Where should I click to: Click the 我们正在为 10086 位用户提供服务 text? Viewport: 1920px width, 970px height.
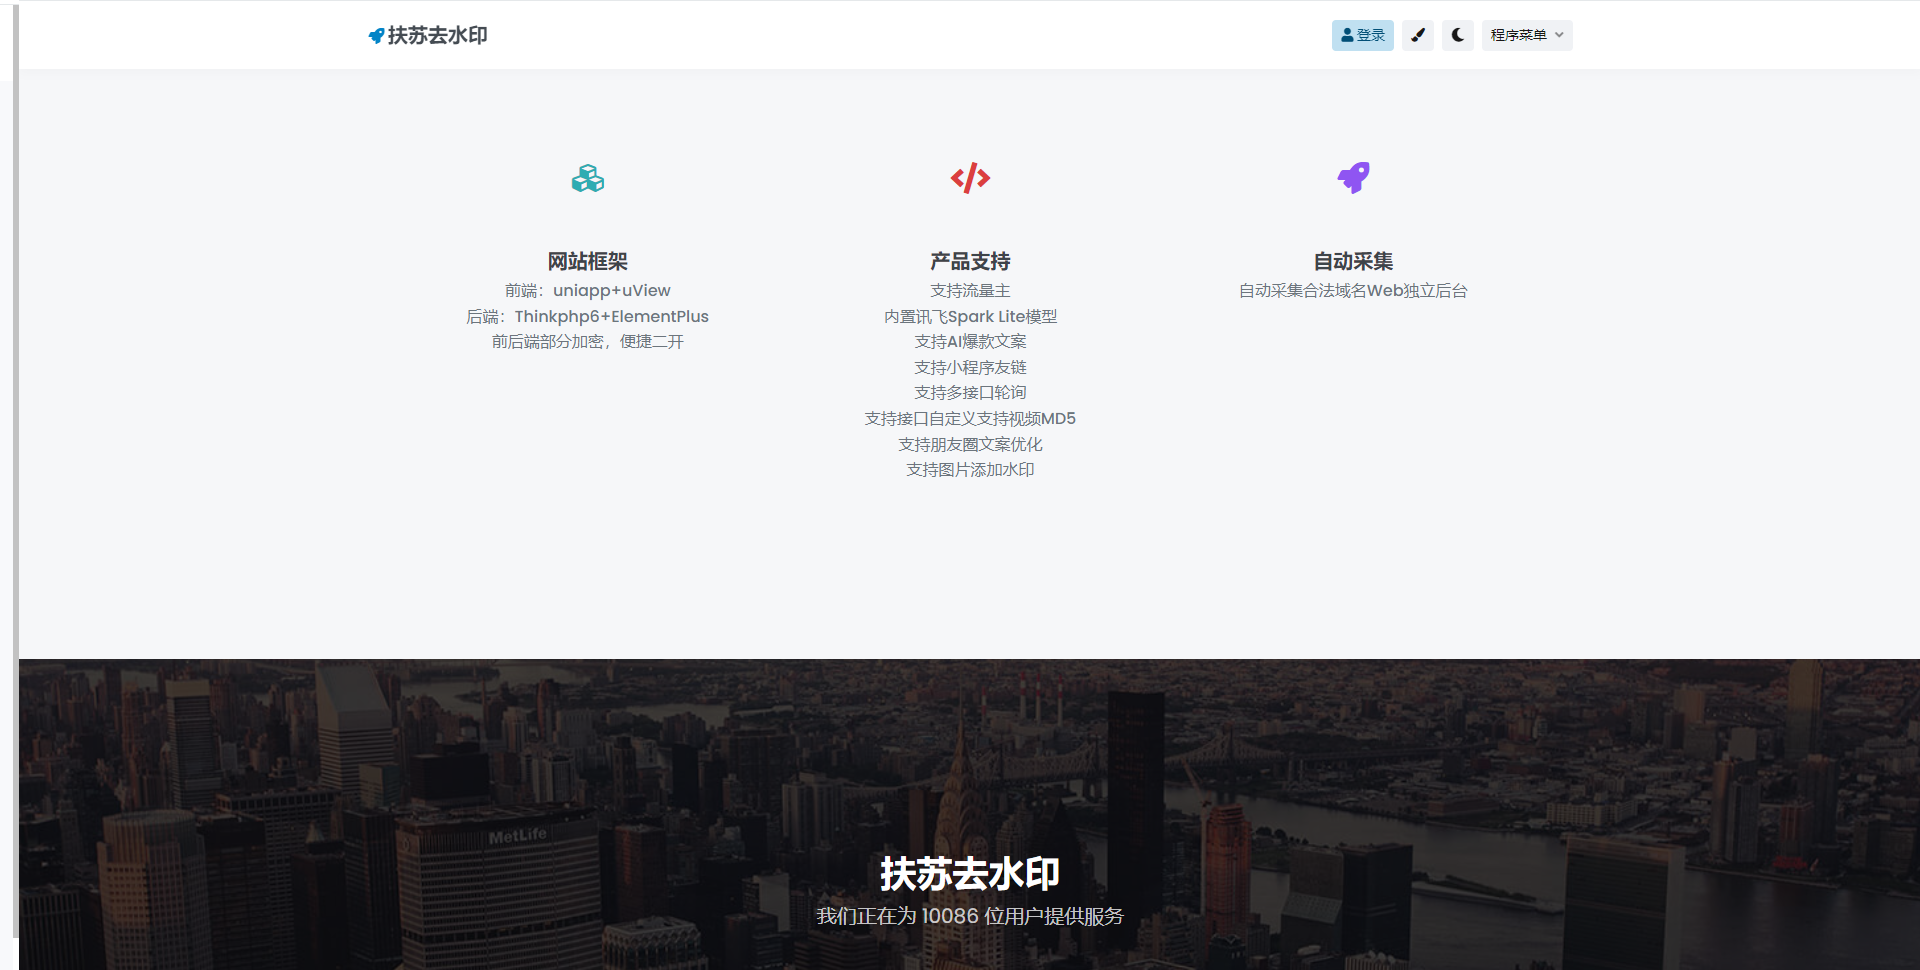click(970, 916)
